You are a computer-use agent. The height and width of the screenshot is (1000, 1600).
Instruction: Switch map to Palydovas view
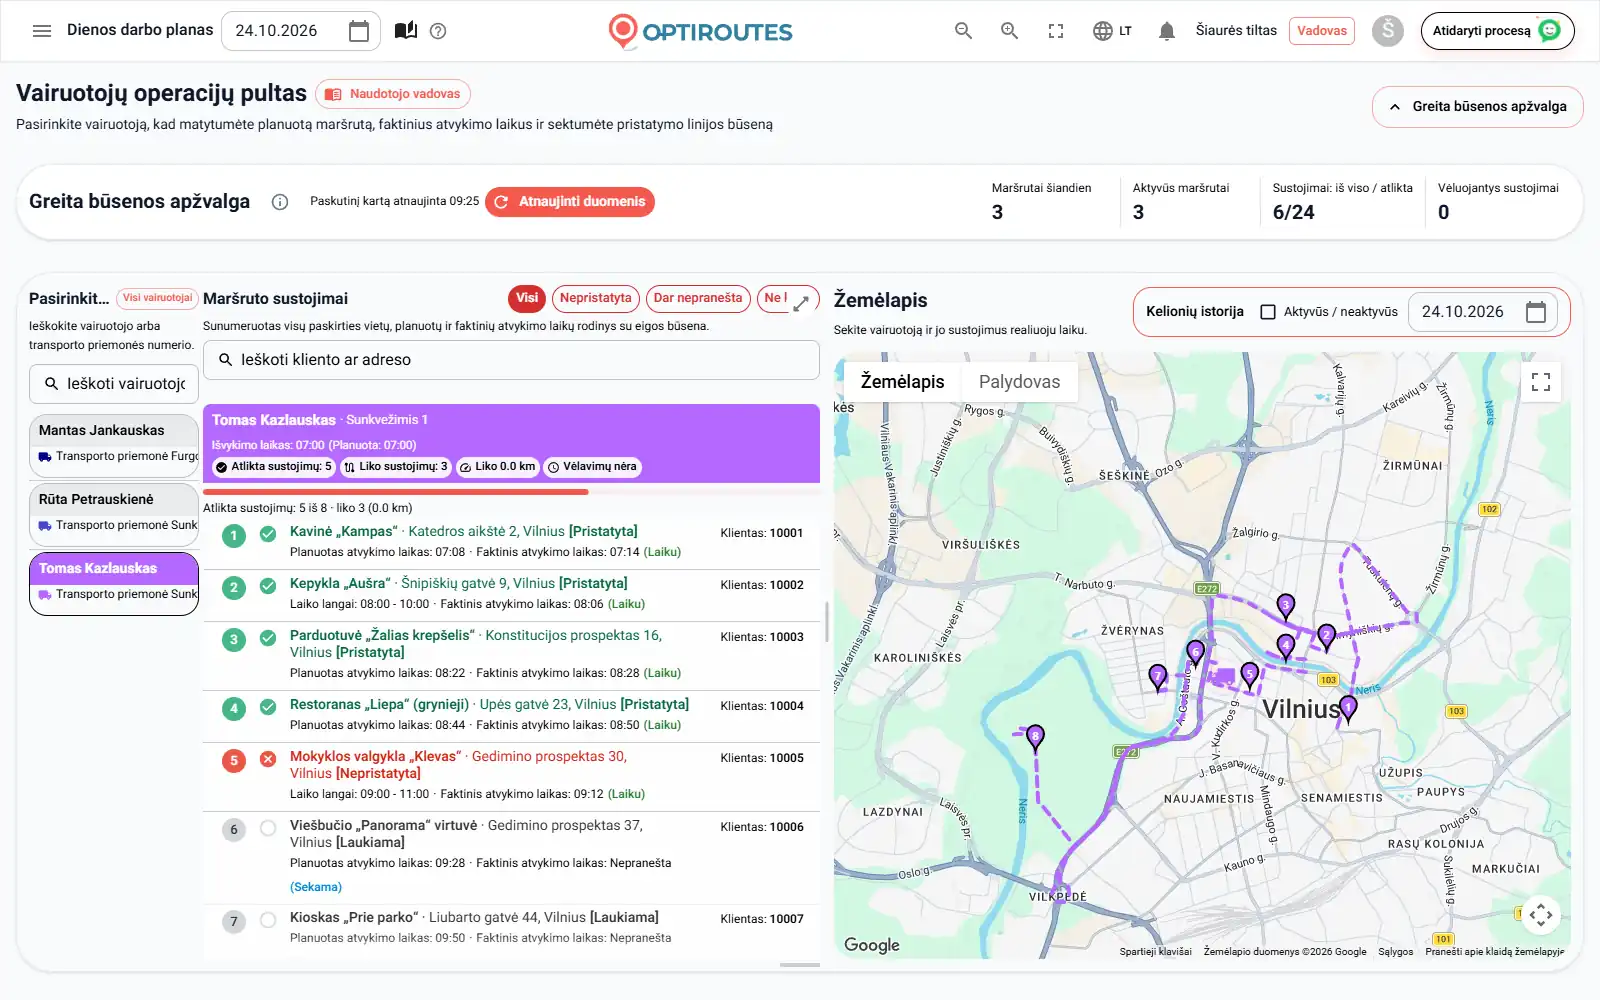[1019, 382]
